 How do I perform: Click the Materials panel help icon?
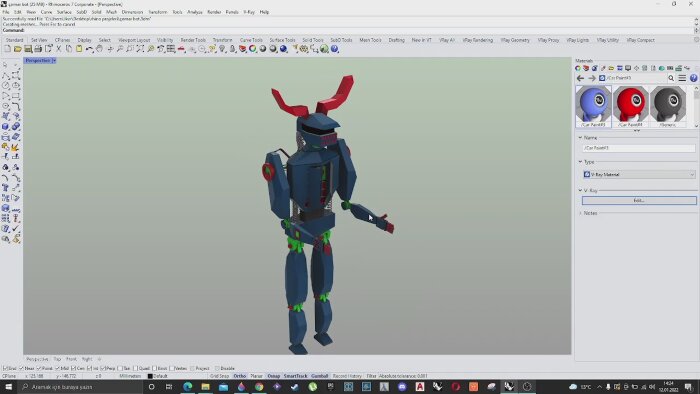coord(693,78)
